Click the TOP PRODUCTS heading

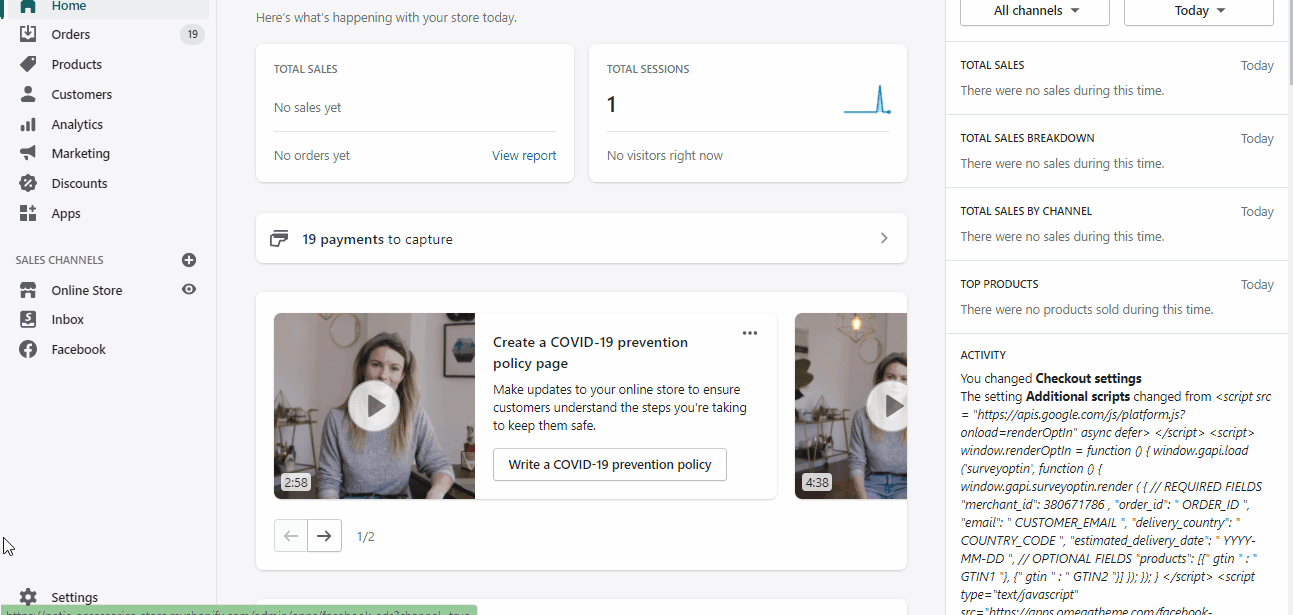[x=999, y=284]
